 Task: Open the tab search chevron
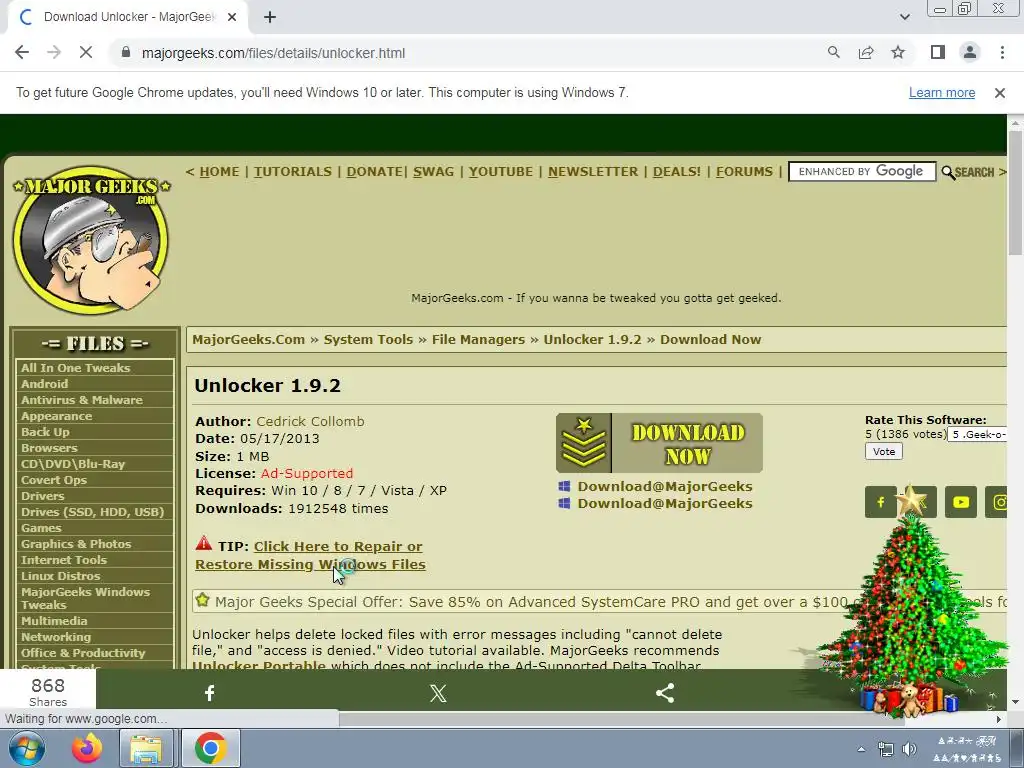point(904,18)
